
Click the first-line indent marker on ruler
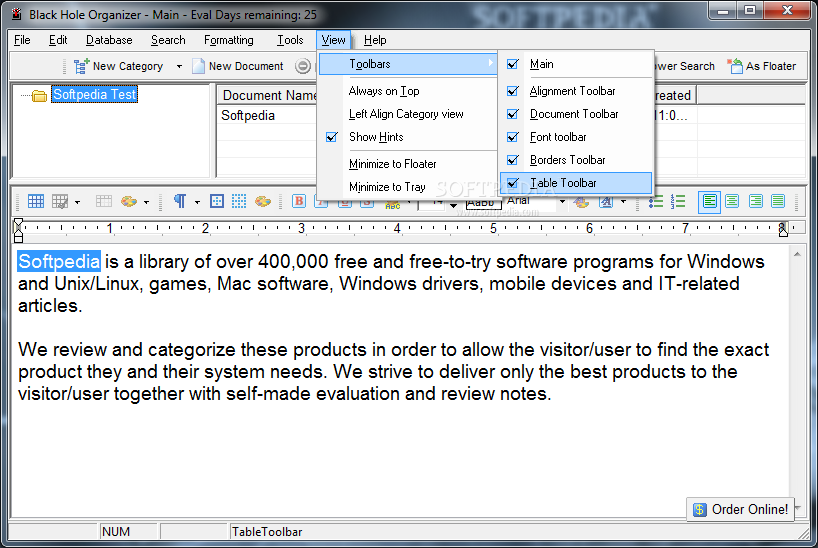(18, 223)
